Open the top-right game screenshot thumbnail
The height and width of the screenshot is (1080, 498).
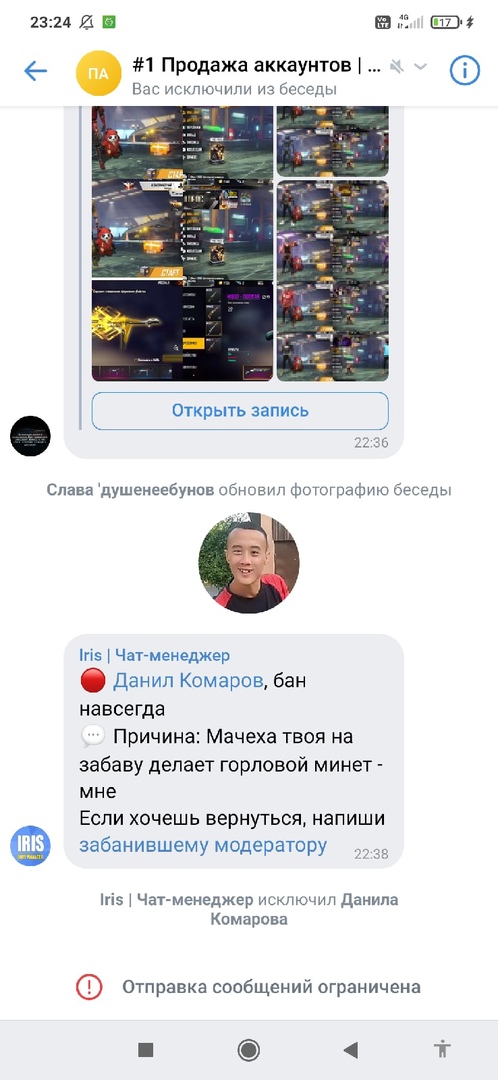(333, 141)
